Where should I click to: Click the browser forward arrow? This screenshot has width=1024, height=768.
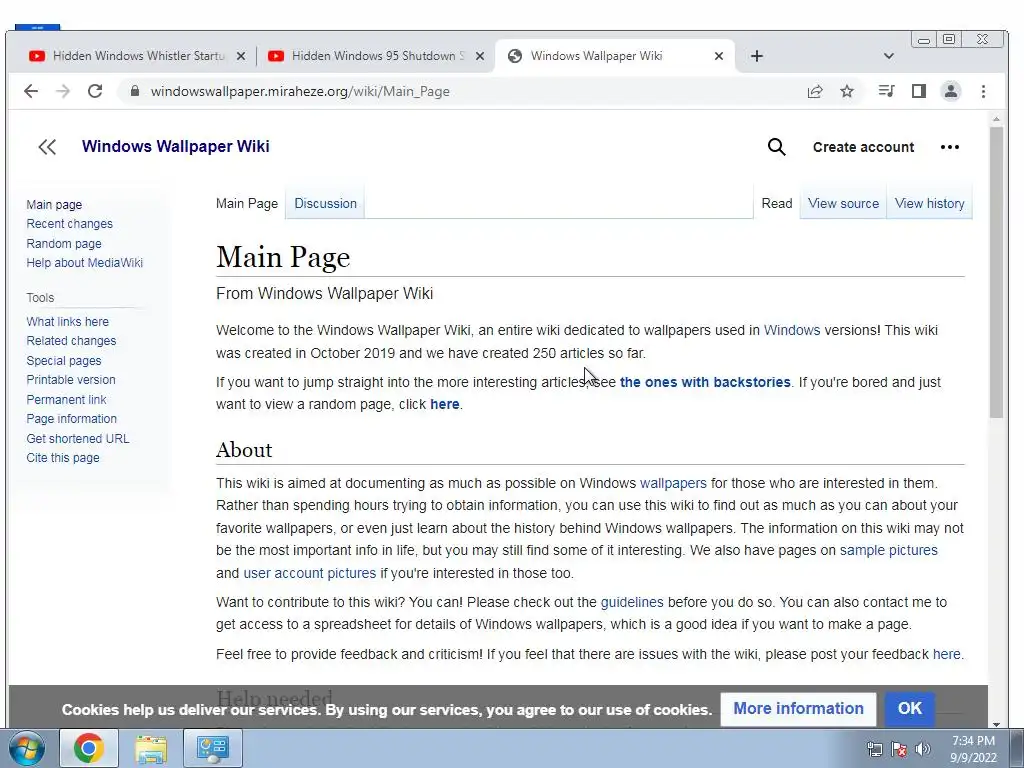tap(63, 91)
